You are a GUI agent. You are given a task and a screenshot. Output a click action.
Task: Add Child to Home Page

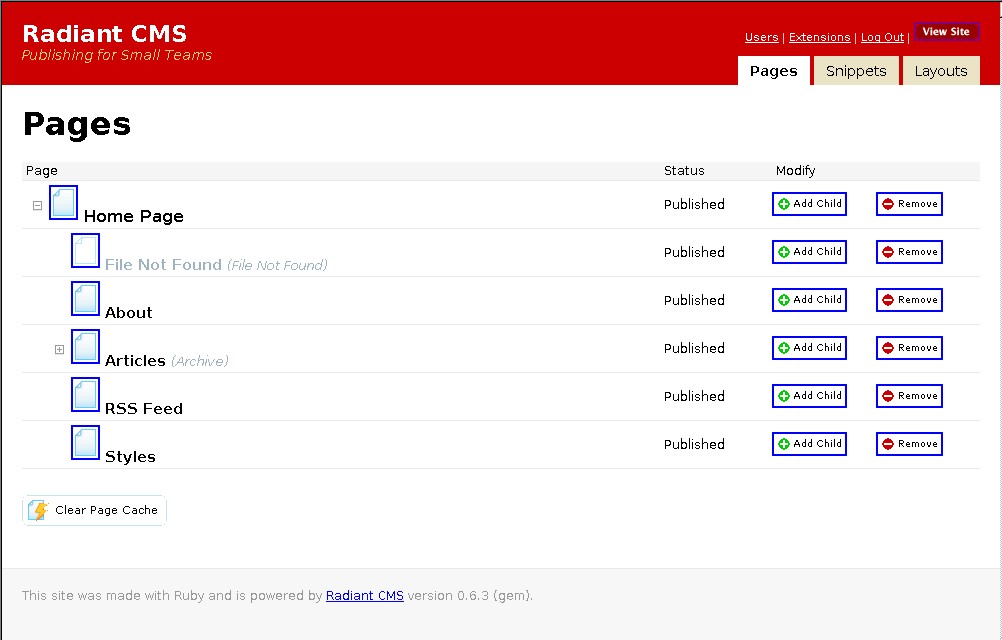[x=809, y=204]
